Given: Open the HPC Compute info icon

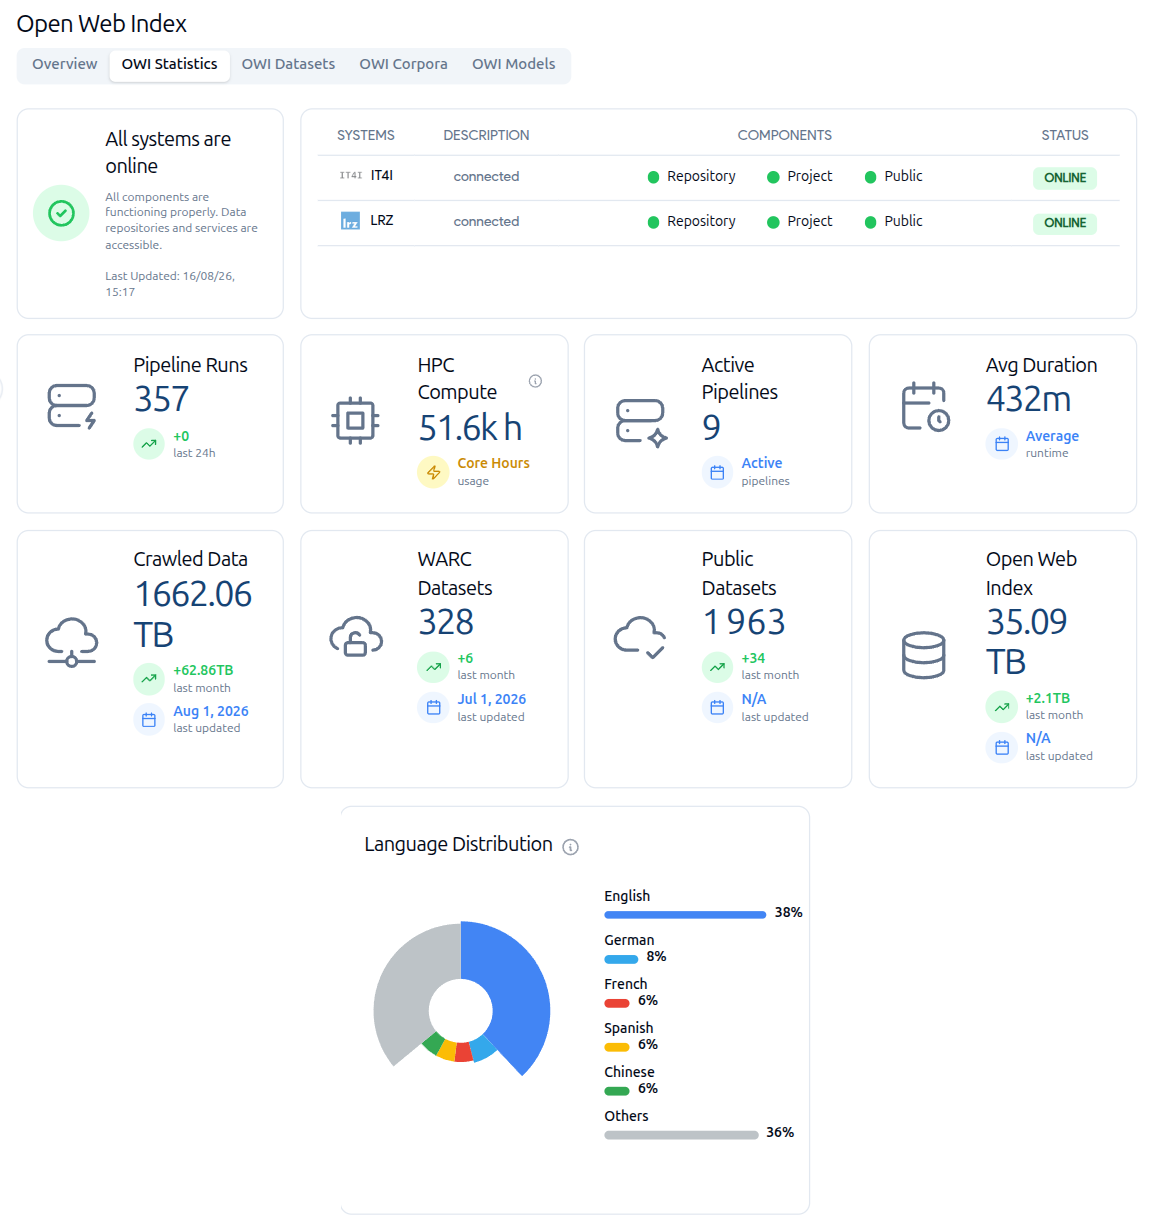Looking at the screenshot, I should (x=535, y=381).
